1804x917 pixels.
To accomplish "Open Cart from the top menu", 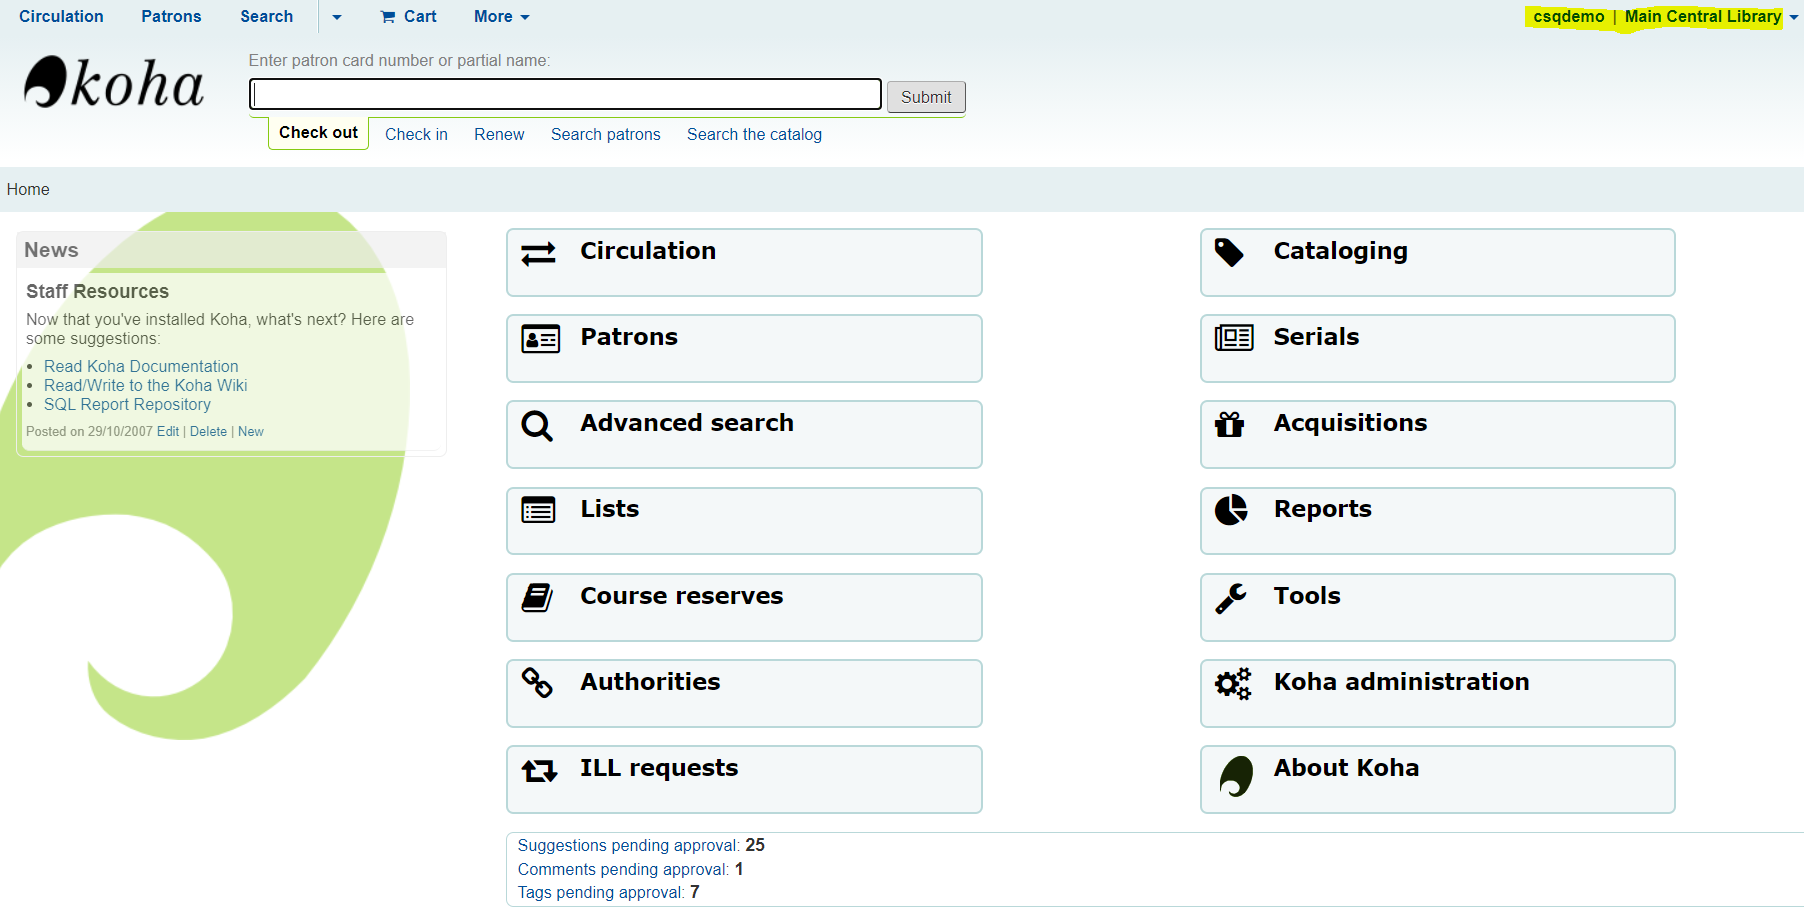I will click(409, 17).
